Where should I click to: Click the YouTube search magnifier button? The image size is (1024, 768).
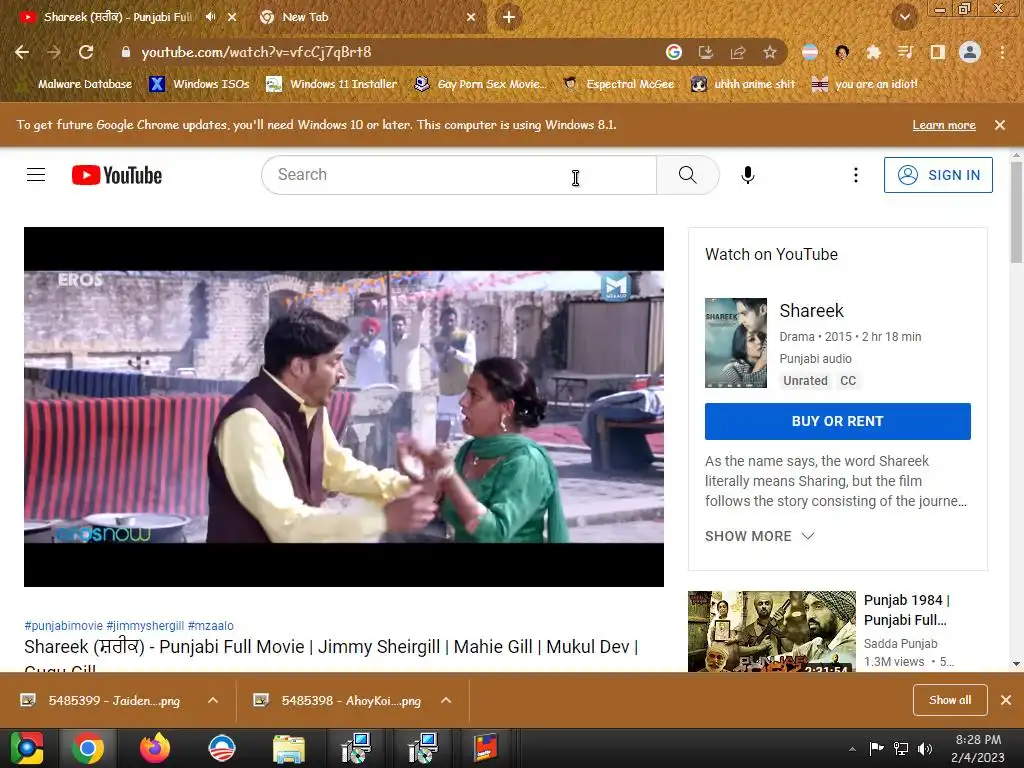pyautogui.click(x=688, y=175)
